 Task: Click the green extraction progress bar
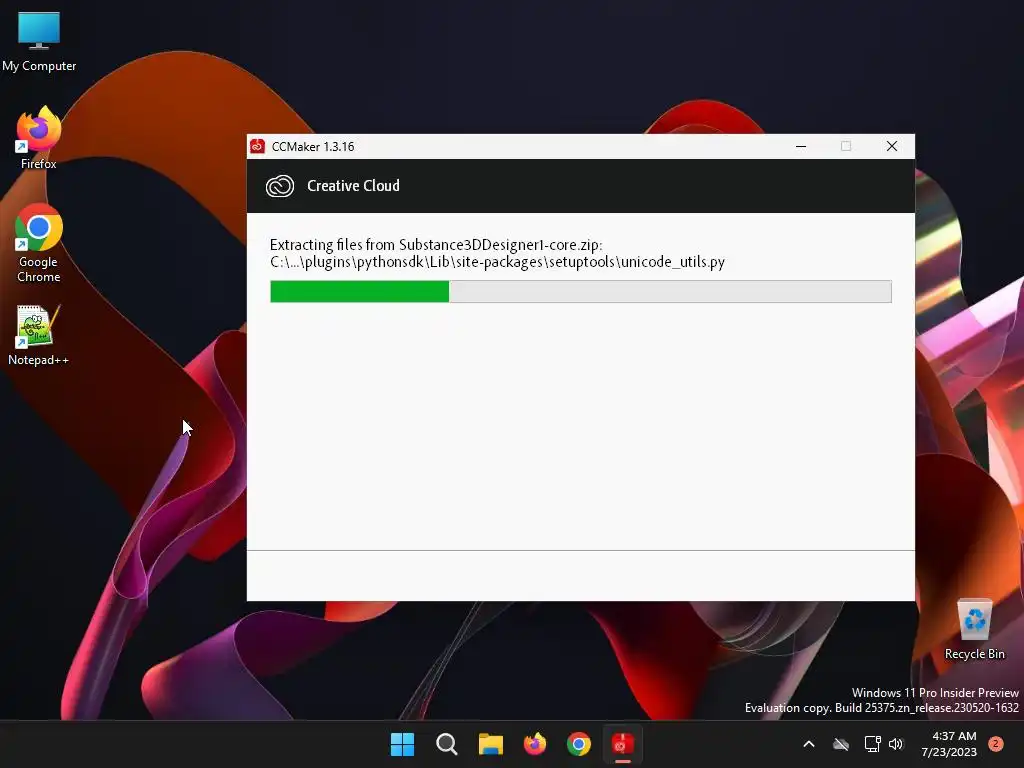pos(581,291)
